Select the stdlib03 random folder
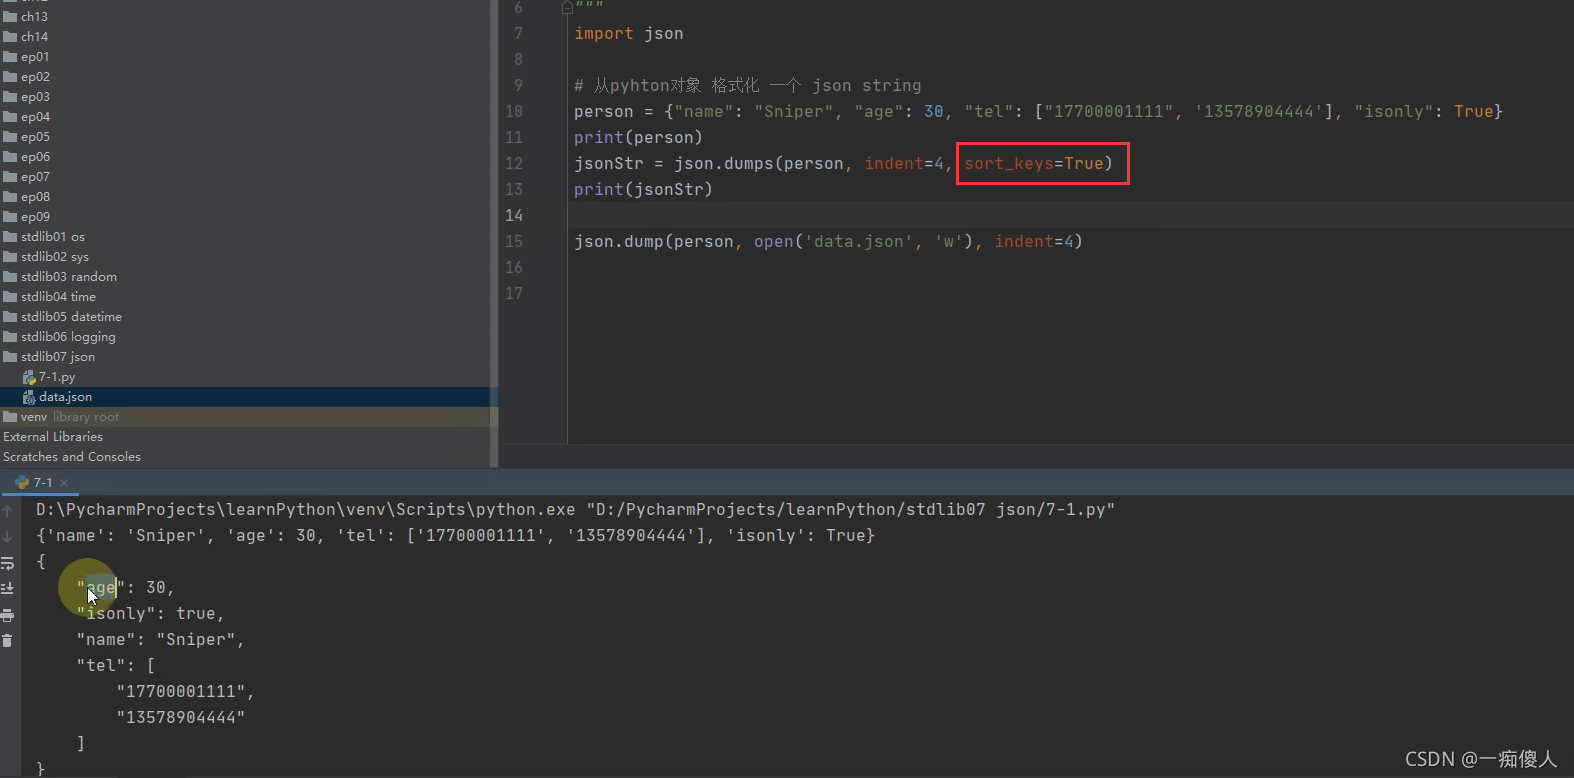Screen dimensions: 1574x778 pyautogui.click(x=69, y=277)
